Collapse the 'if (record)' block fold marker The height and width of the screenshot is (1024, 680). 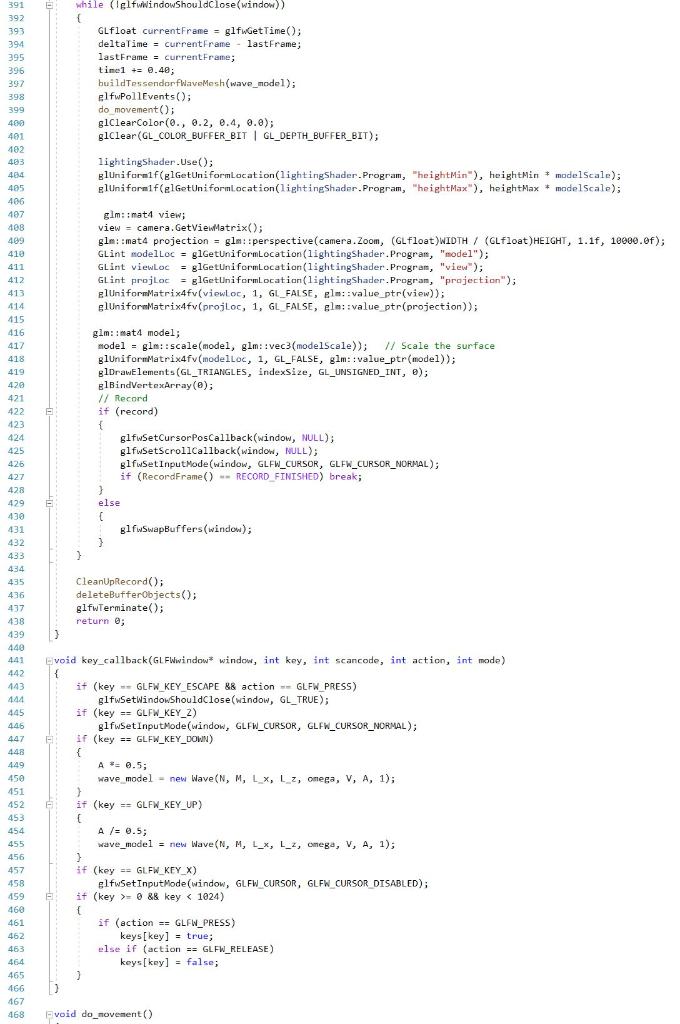point(49,411)
